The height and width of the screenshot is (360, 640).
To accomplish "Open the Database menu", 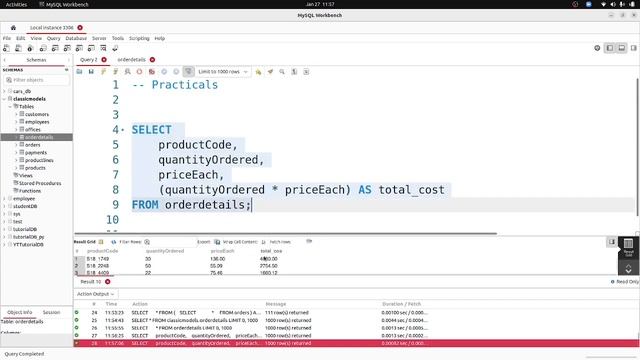I will [x=76, y=38].
